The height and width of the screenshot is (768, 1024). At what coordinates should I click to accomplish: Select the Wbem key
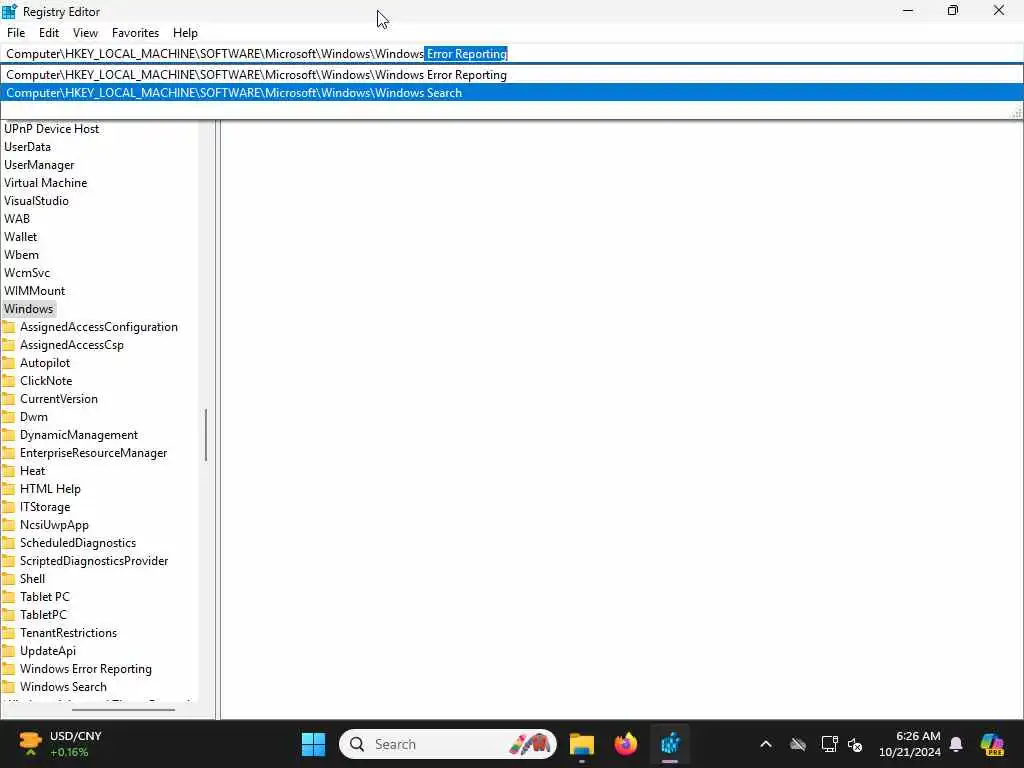22,255
